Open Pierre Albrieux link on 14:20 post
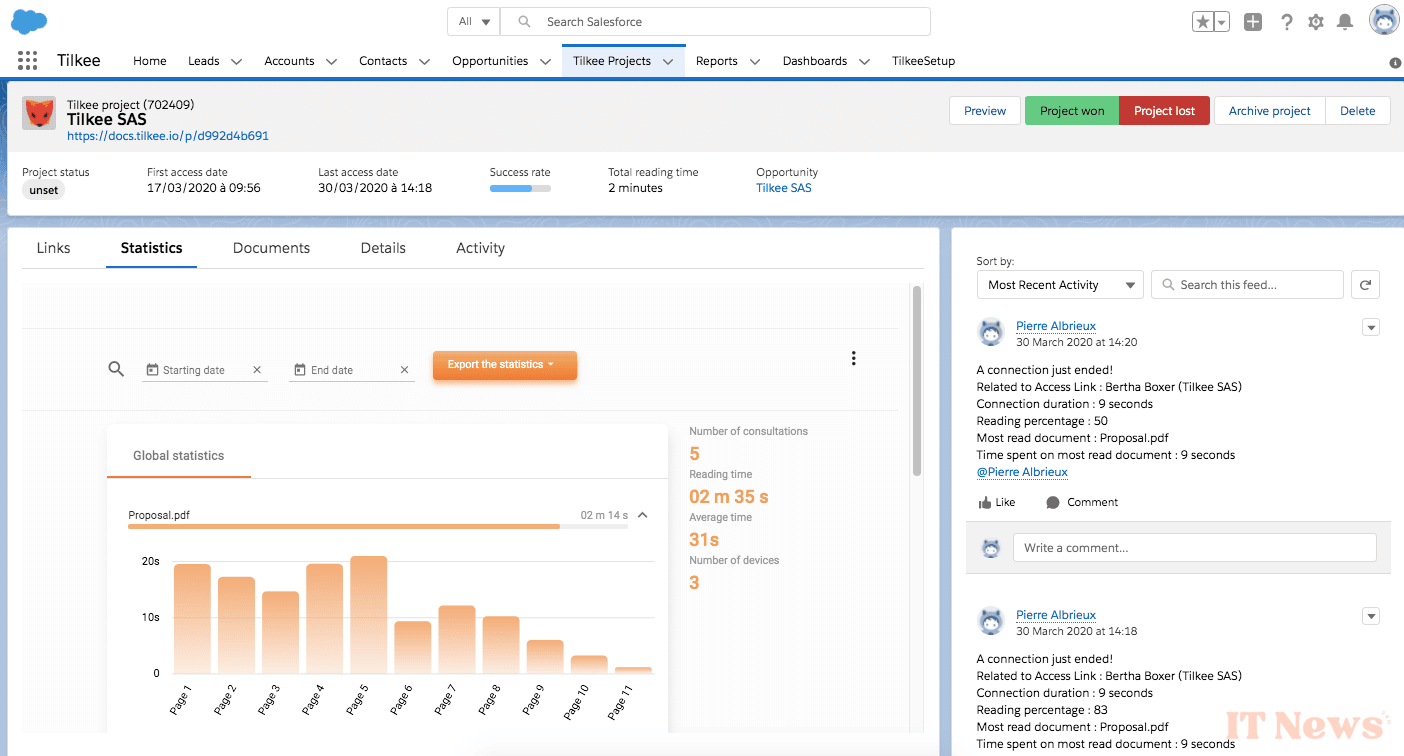Screen dimensions: 1404x756 1056,326
